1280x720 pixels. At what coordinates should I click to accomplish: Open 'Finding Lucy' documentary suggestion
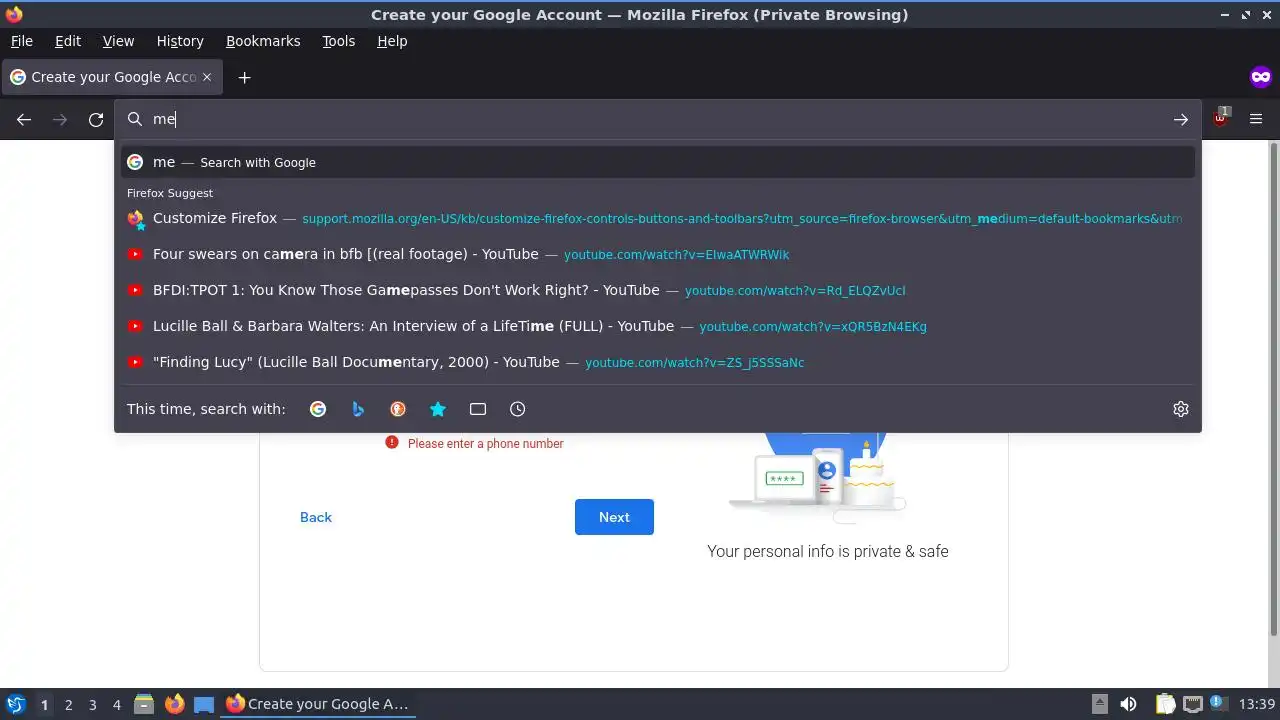click(x=658, y=362)
